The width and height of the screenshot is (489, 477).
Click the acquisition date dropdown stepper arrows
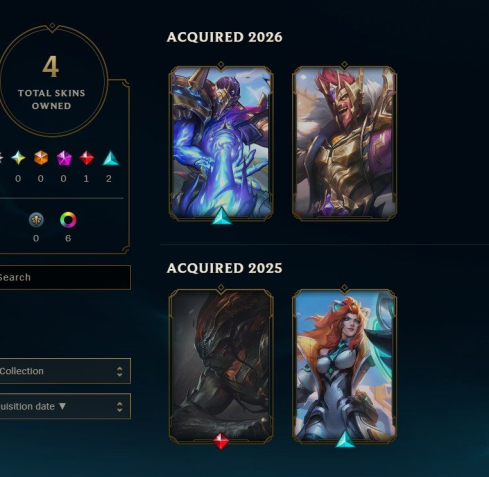[120, 407]
